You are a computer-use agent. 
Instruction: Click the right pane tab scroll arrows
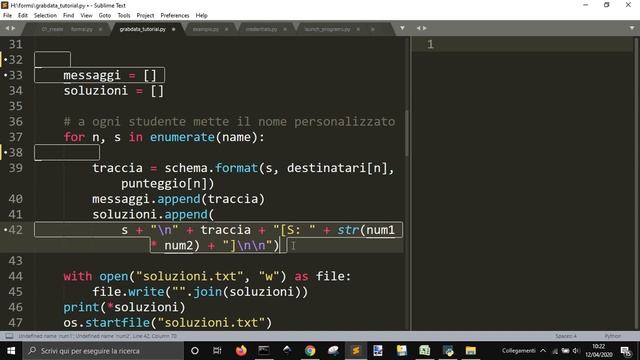coord(422,28)
